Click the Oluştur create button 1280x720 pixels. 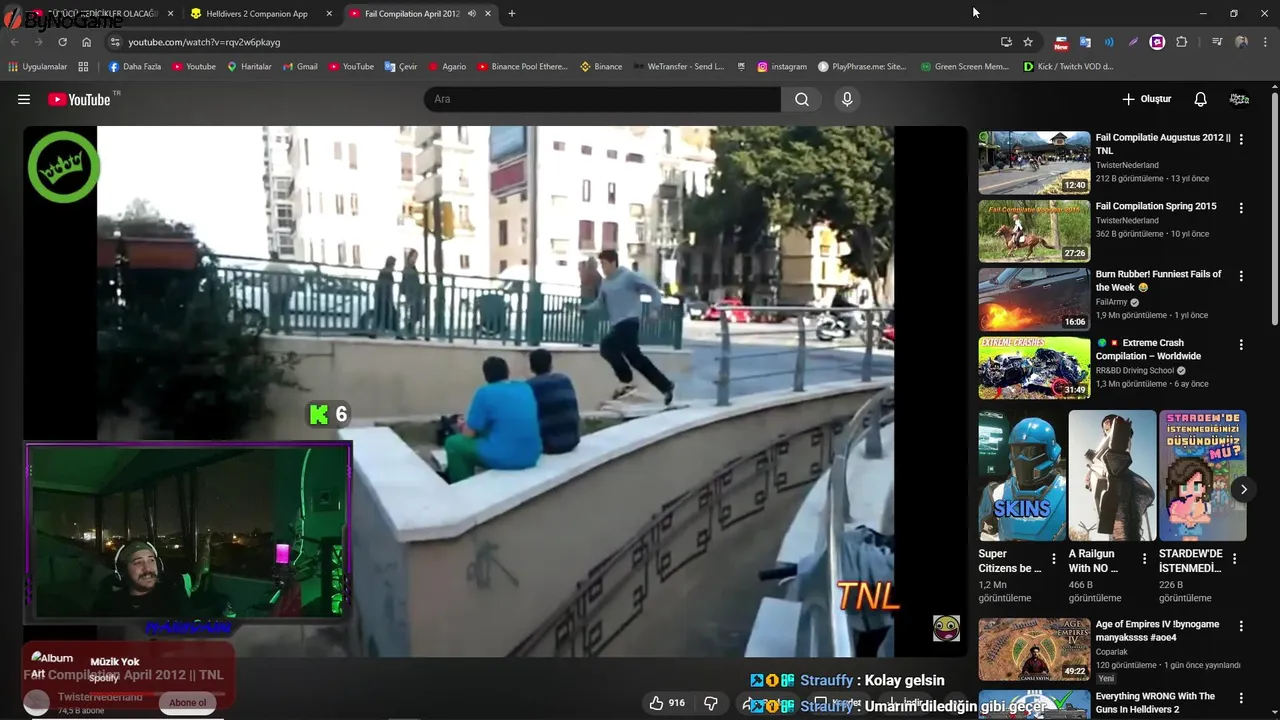point(1146,99)
